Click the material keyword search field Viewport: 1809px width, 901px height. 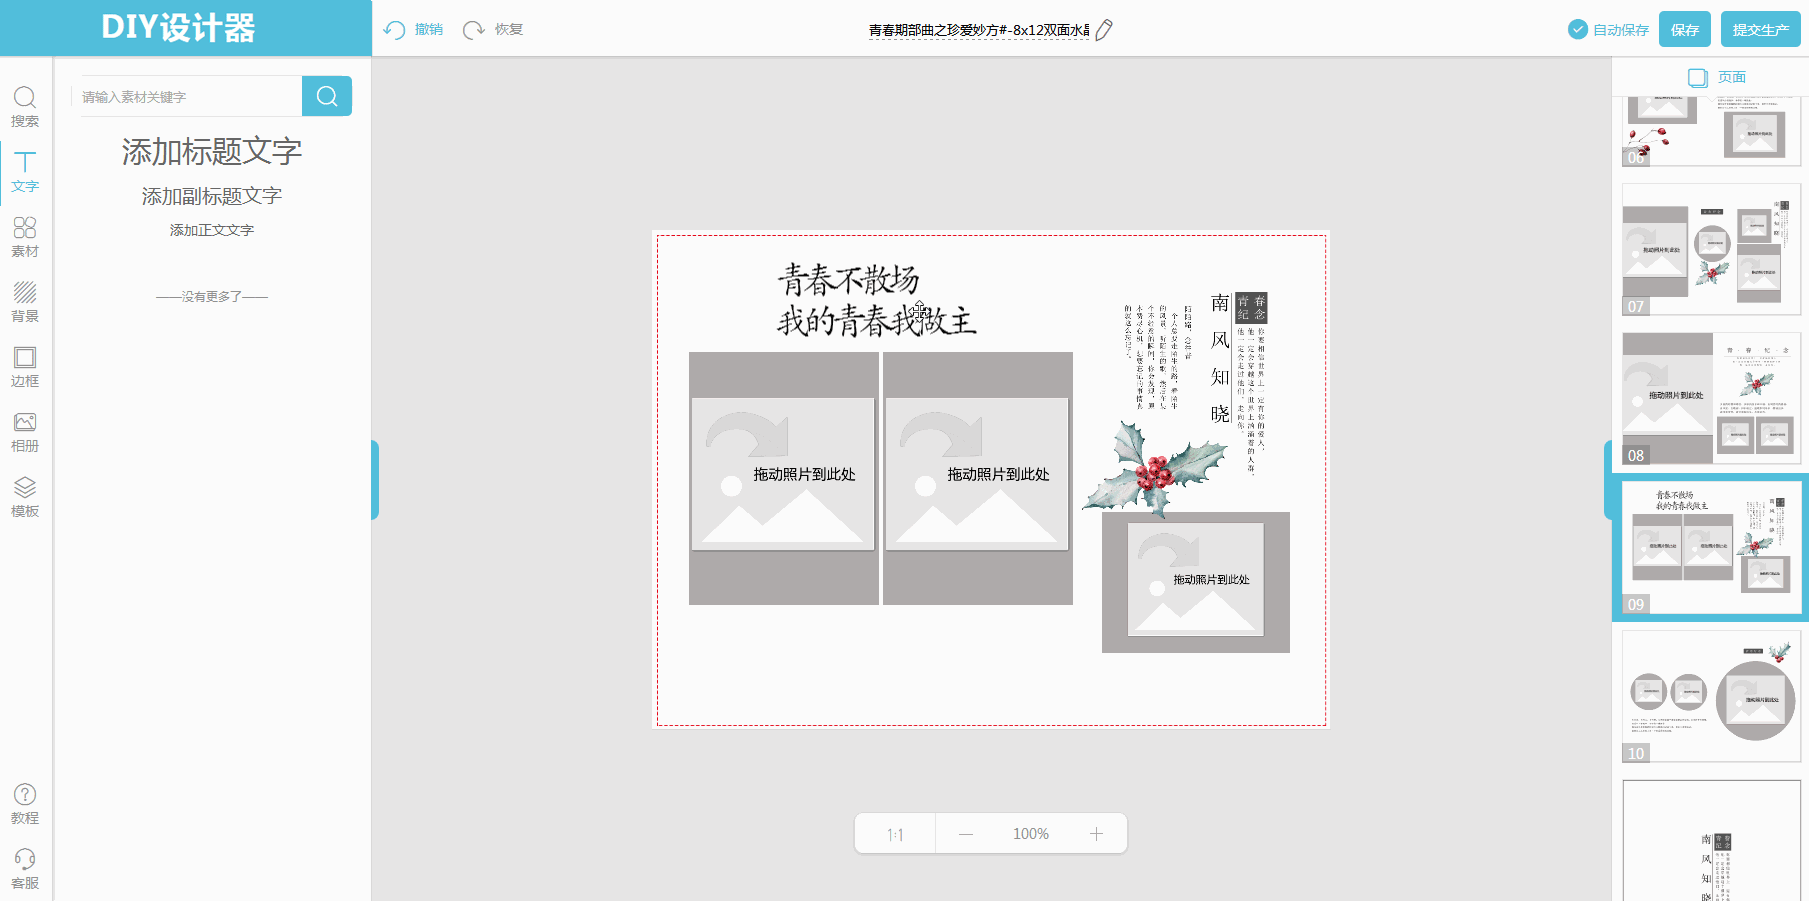(188, 97)
